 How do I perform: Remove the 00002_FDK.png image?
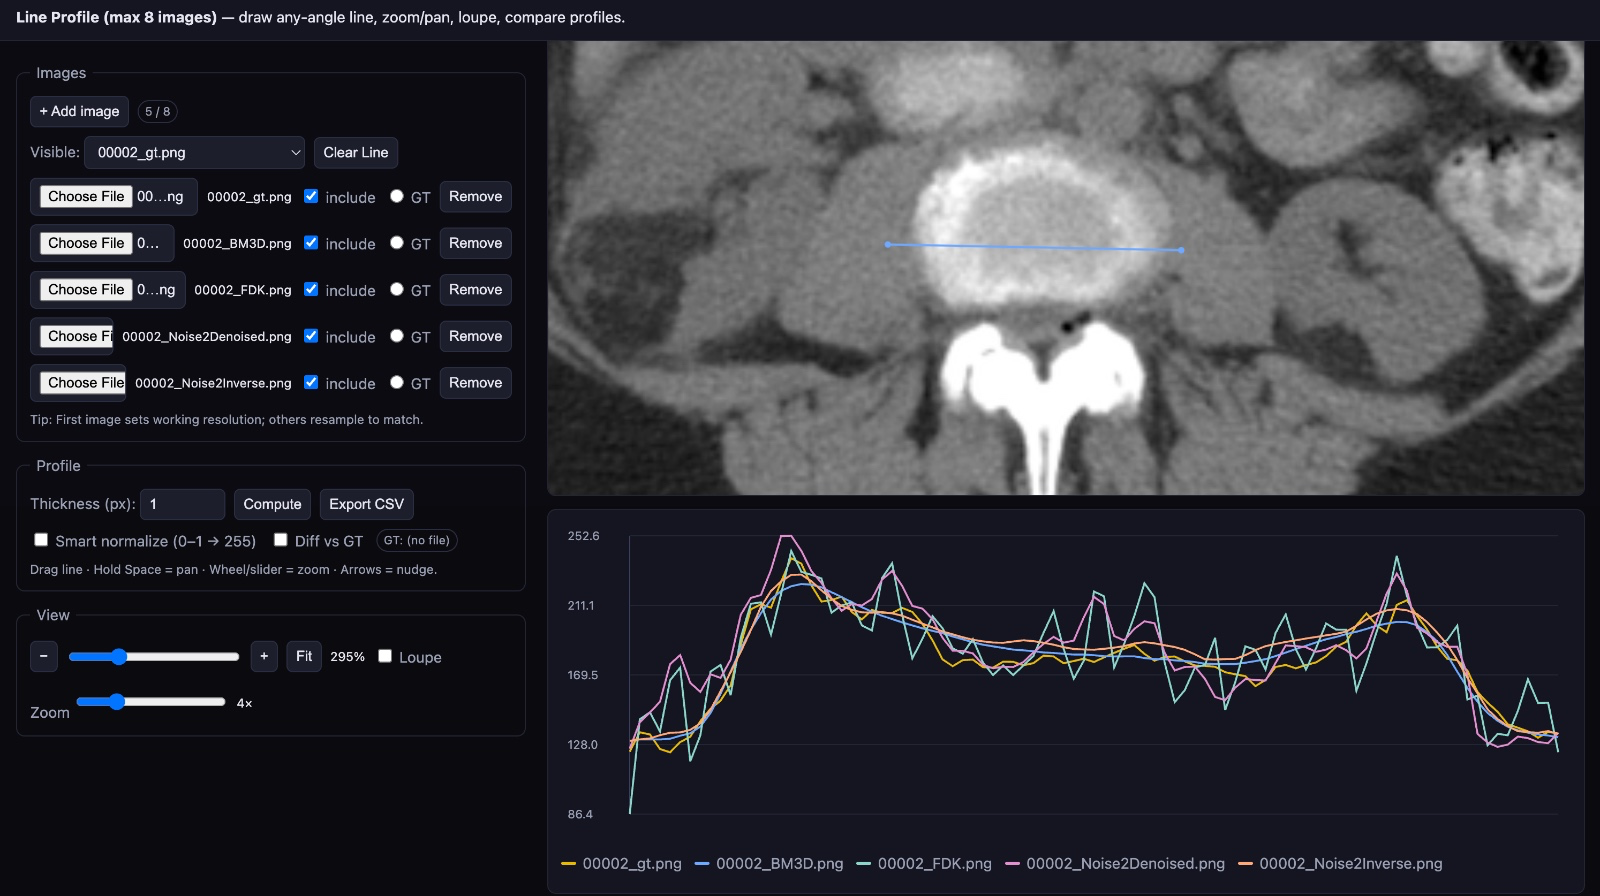[475, 289]
